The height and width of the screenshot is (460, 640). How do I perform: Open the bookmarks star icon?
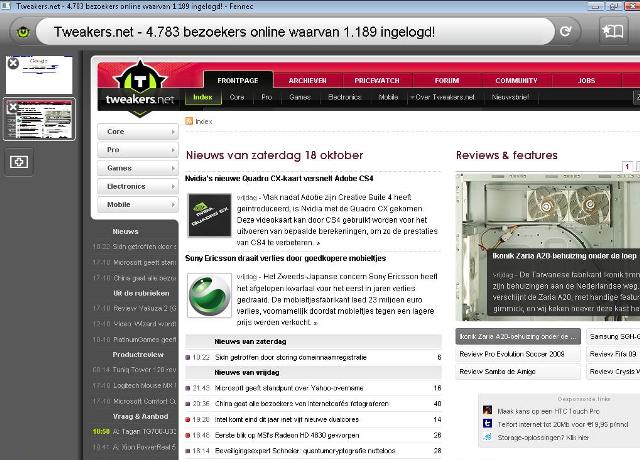pos(613,31)
